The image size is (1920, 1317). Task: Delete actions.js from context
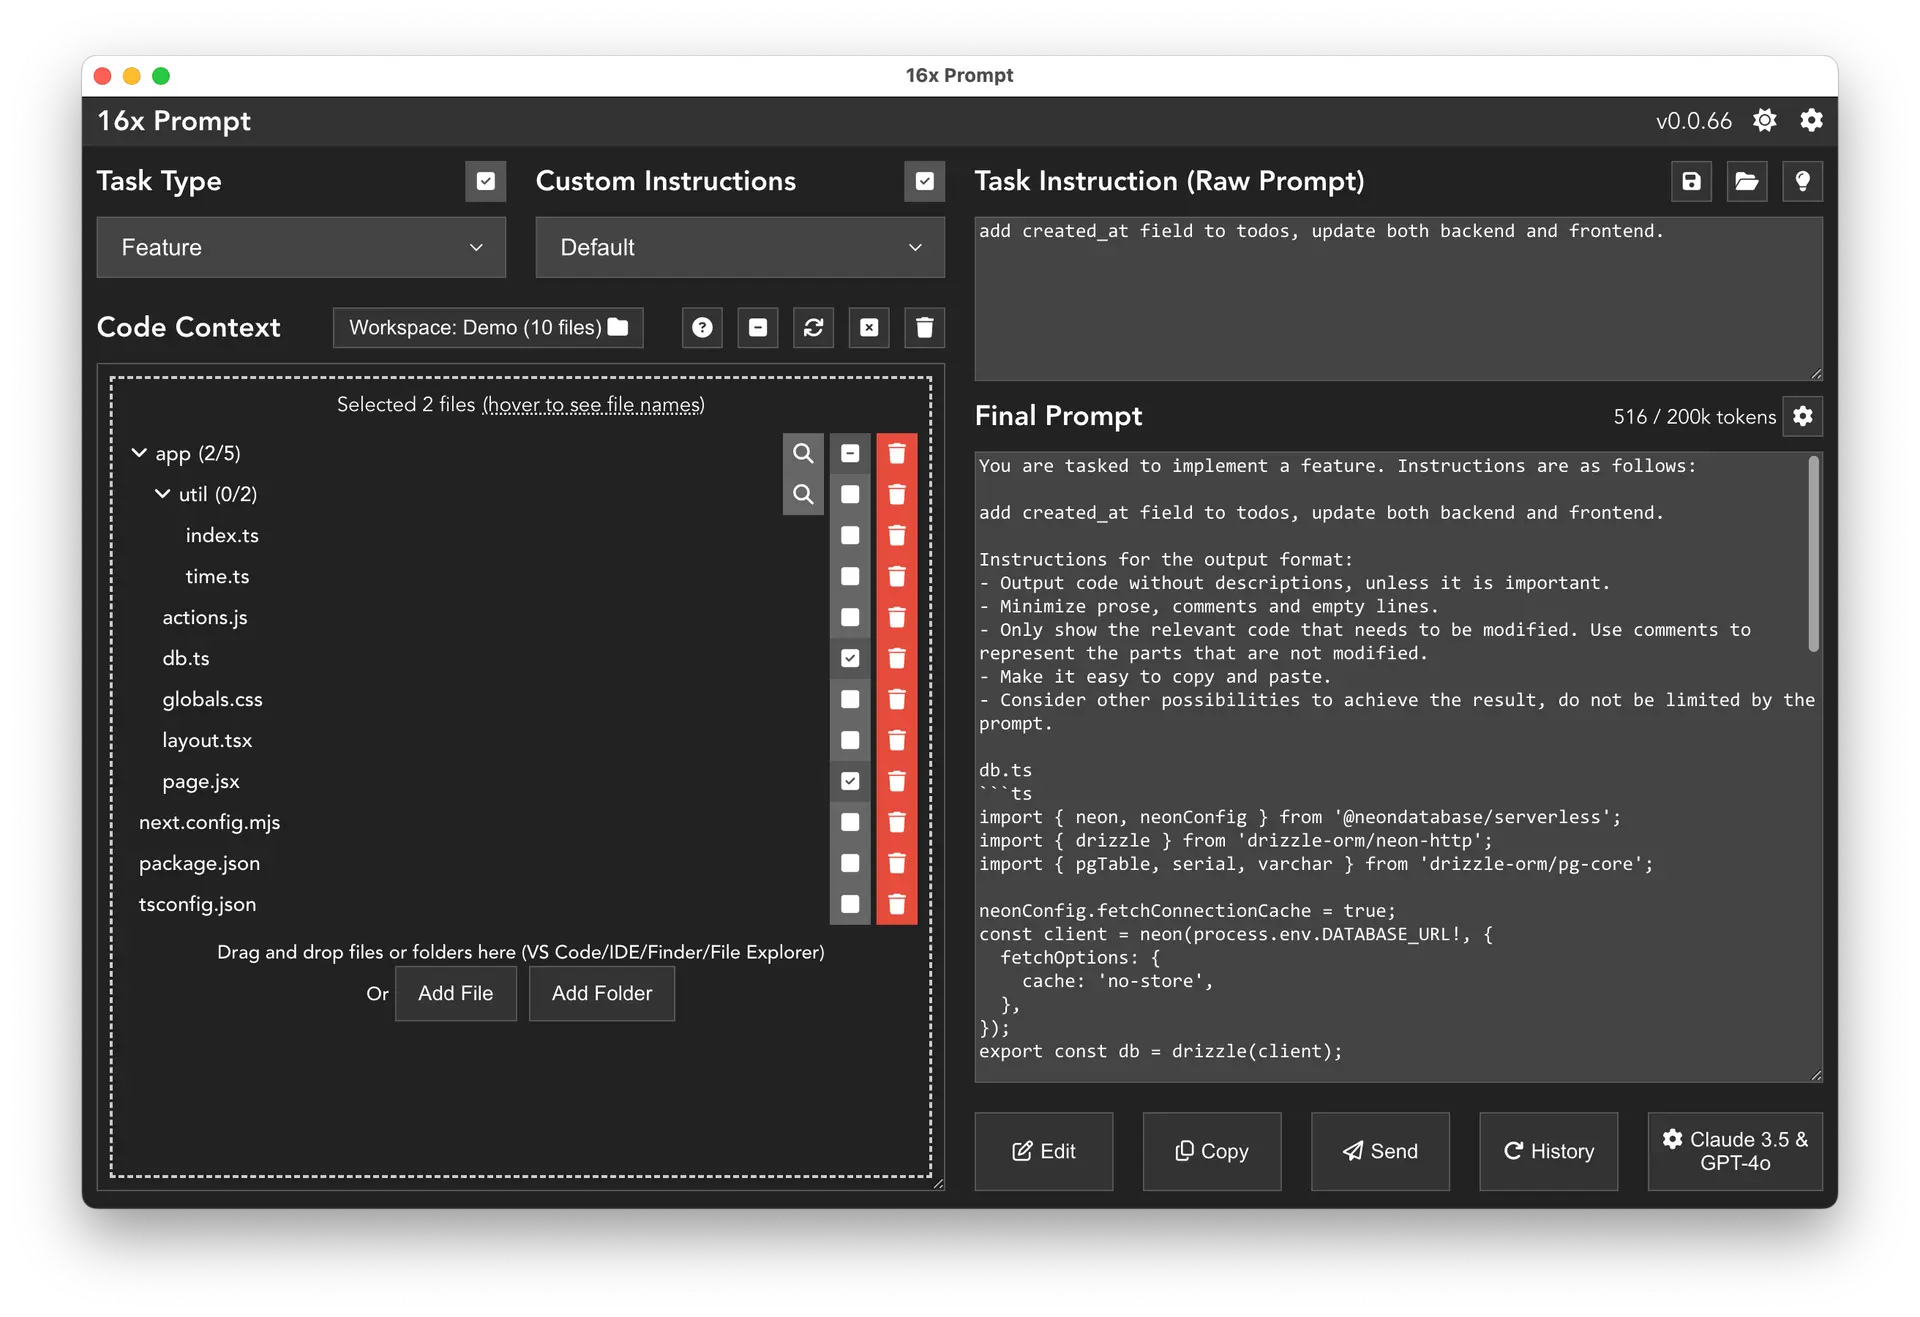point(897,617)
